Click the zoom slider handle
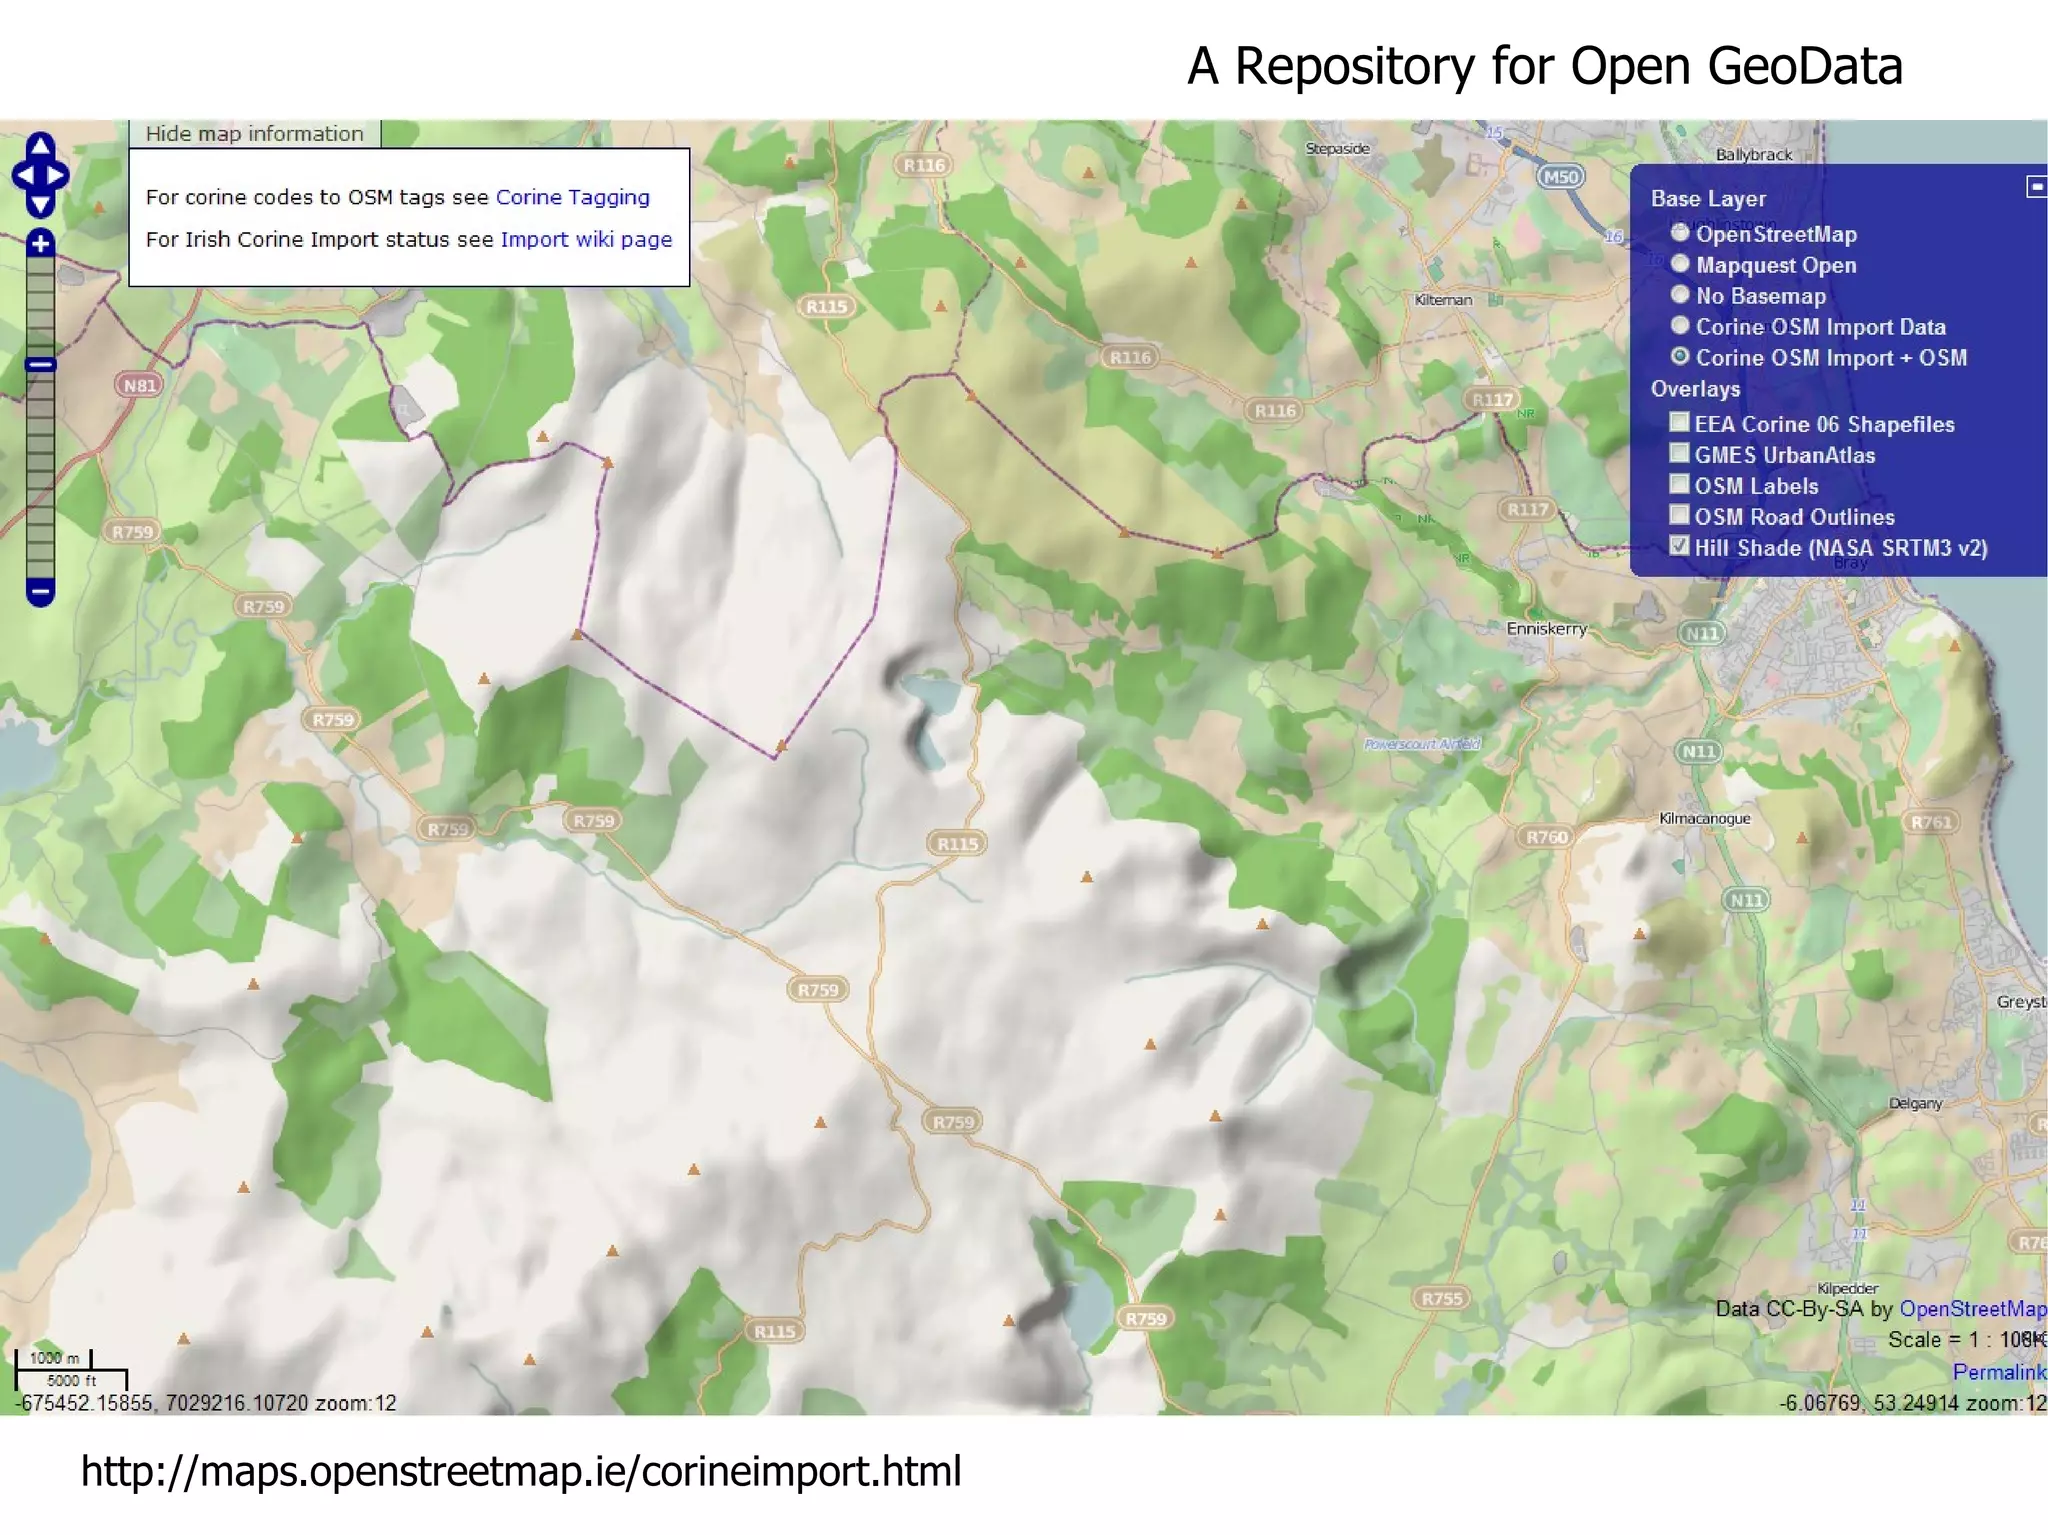Screen dimensions: 2048x1535 pos(40,365)
